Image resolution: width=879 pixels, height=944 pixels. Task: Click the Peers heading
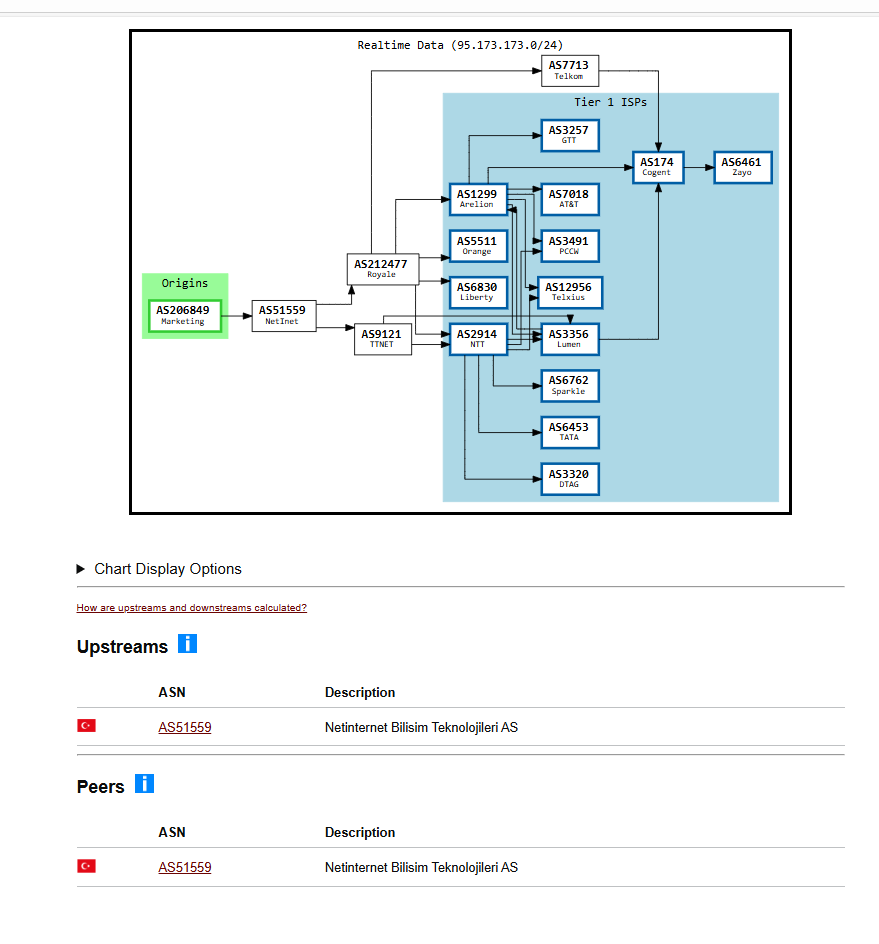click(101, 787)
